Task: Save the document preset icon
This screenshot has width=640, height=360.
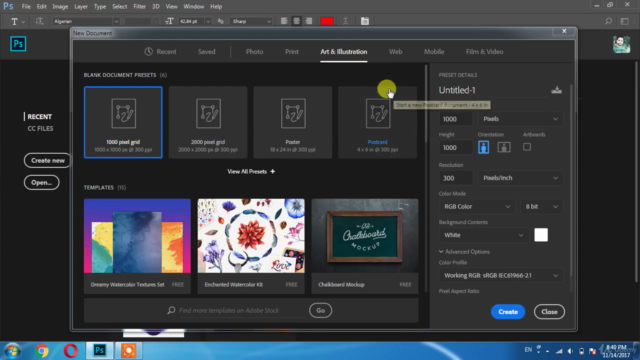Action: click(556, 90)
